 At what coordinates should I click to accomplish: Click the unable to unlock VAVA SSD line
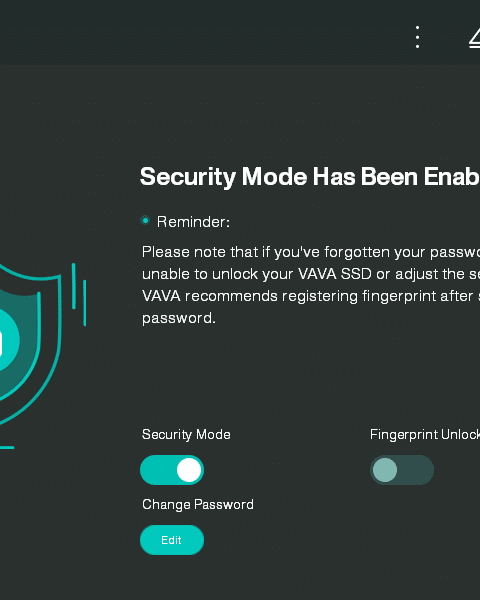tap(311, 274)
